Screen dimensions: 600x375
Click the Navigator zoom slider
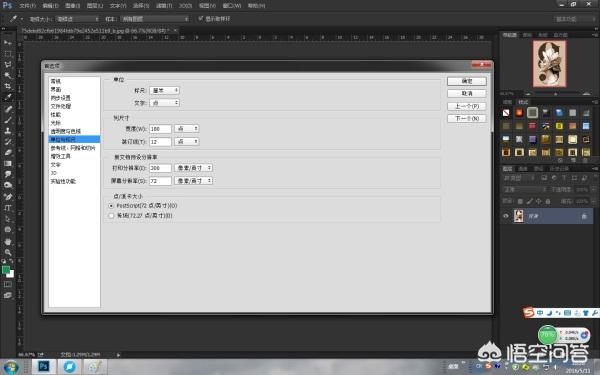(x=557, y=94)
